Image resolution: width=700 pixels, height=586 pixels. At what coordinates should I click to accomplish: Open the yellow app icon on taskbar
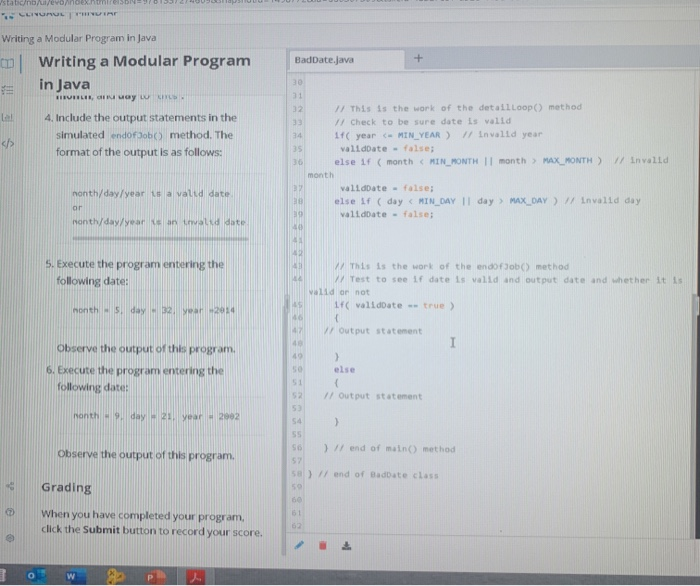tap(115, 576)
